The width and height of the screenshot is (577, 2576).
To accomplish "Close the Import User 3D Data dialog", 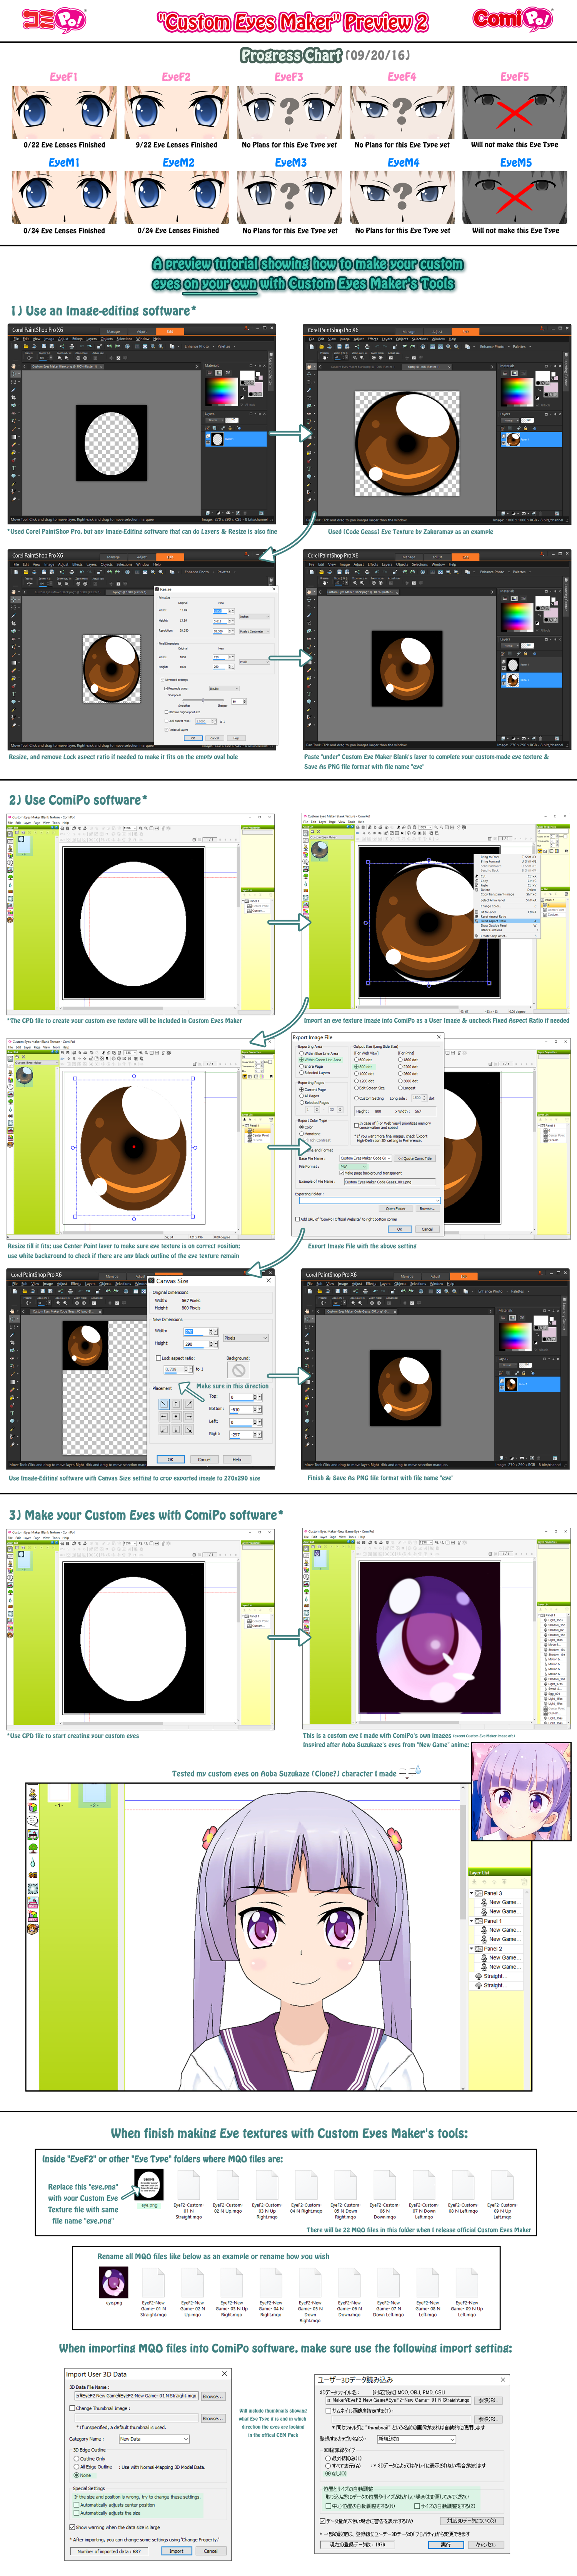I will [225, 2374].
